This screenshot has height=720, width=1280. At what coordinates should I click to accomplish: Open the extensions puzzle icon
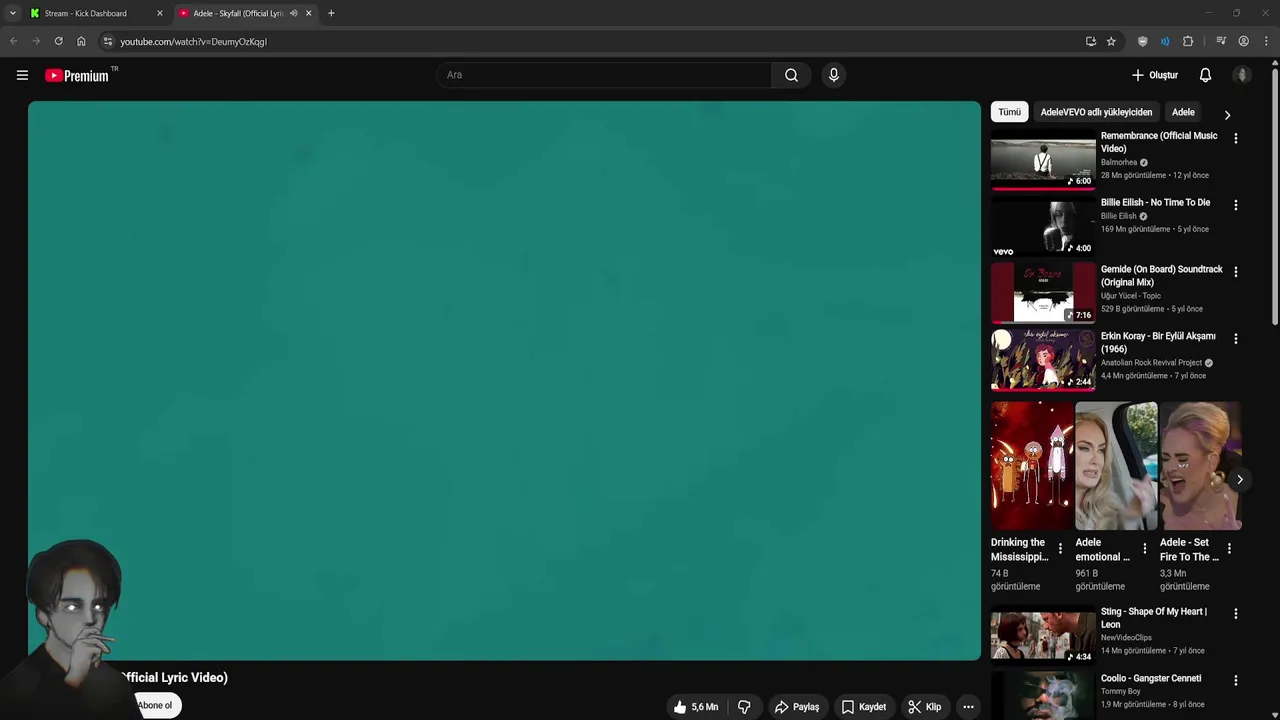tap(1188, 41)
